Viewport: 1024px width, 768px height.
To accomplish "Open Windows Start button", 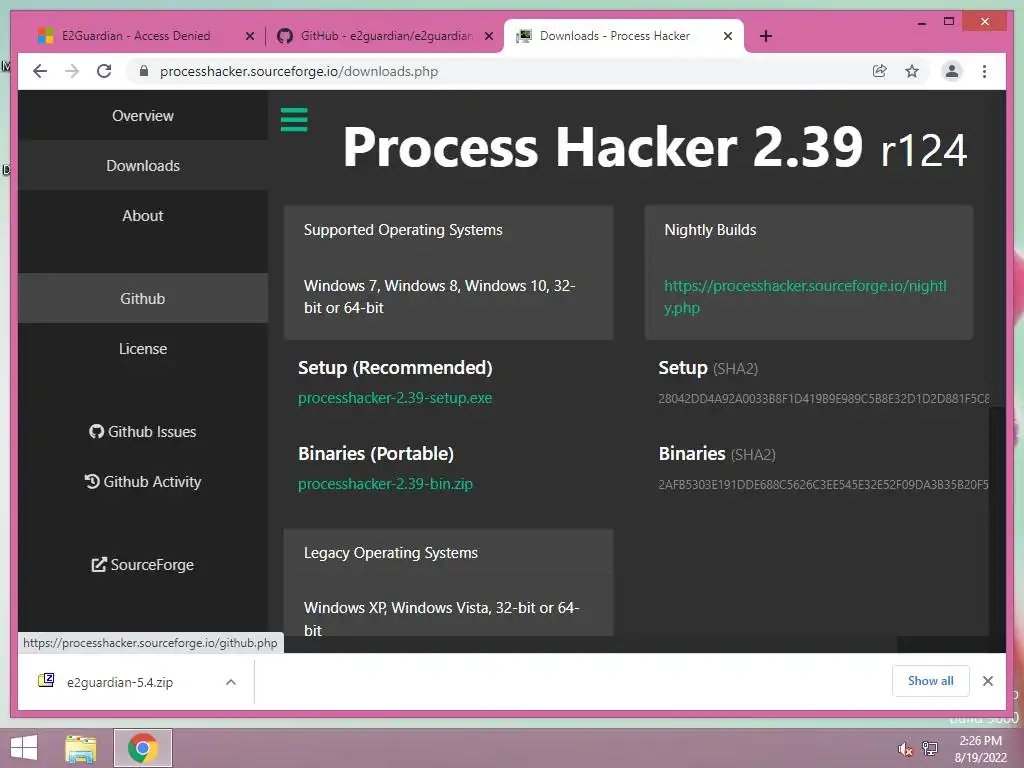I will 24,748.
